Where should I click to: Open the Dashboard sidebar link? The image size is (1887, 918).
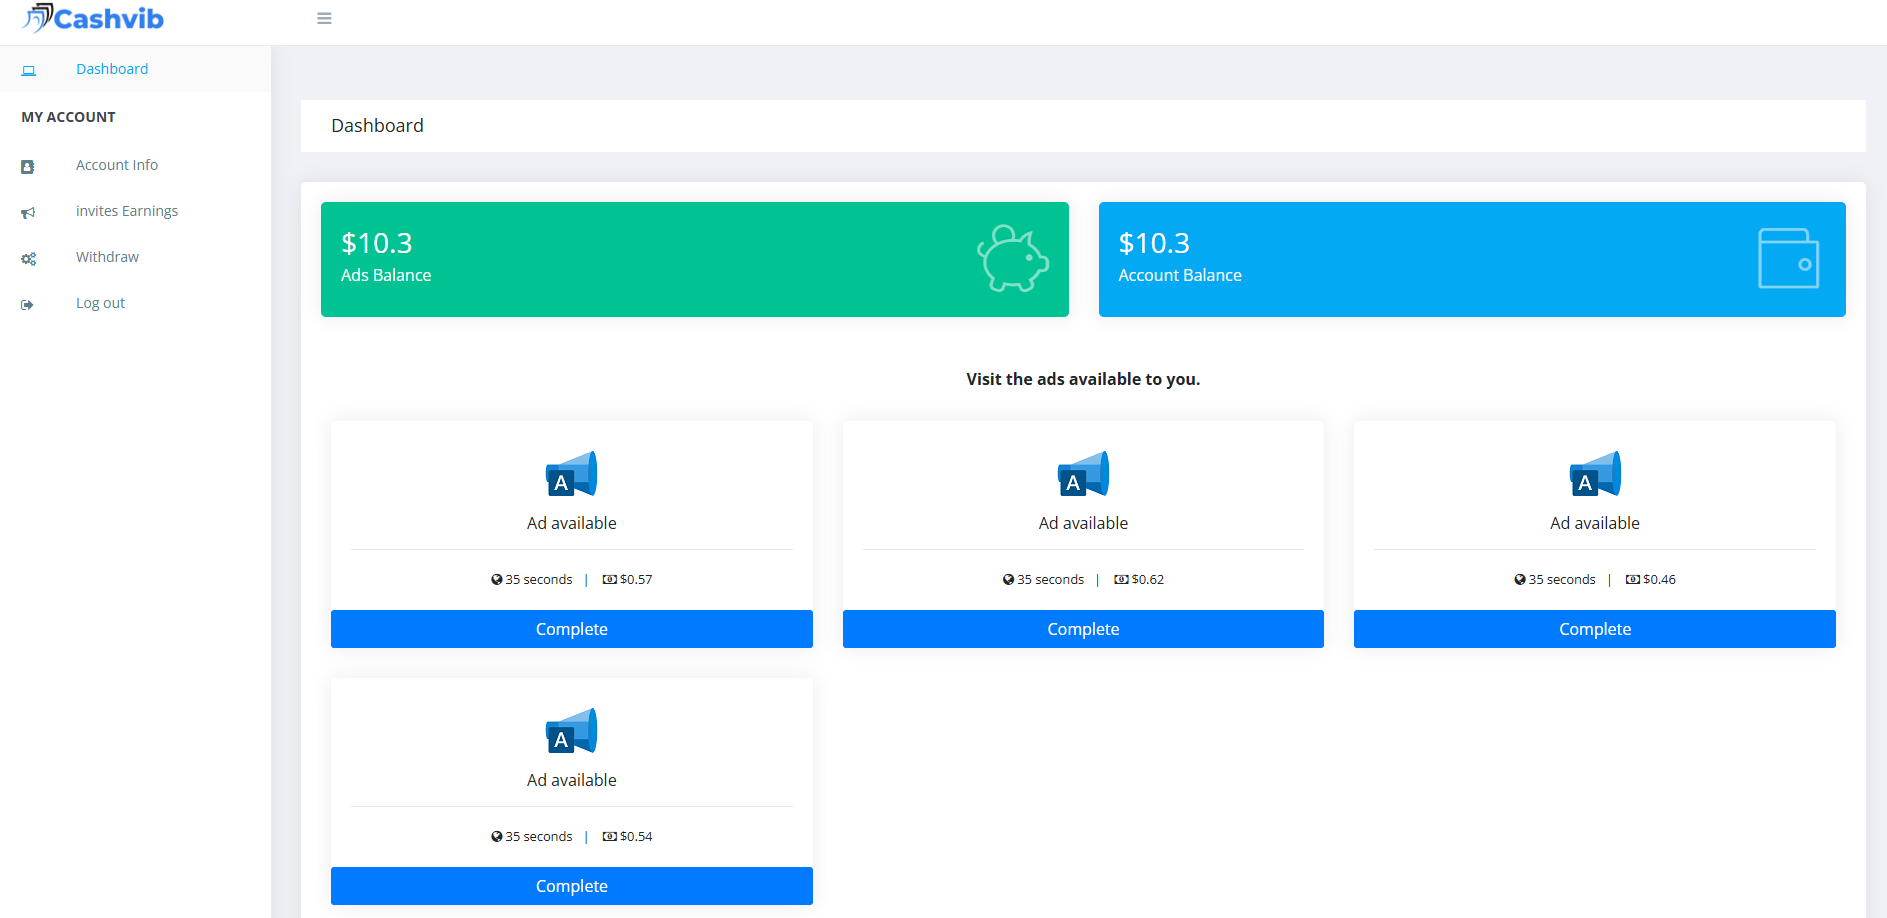click(x=112, y=69)
